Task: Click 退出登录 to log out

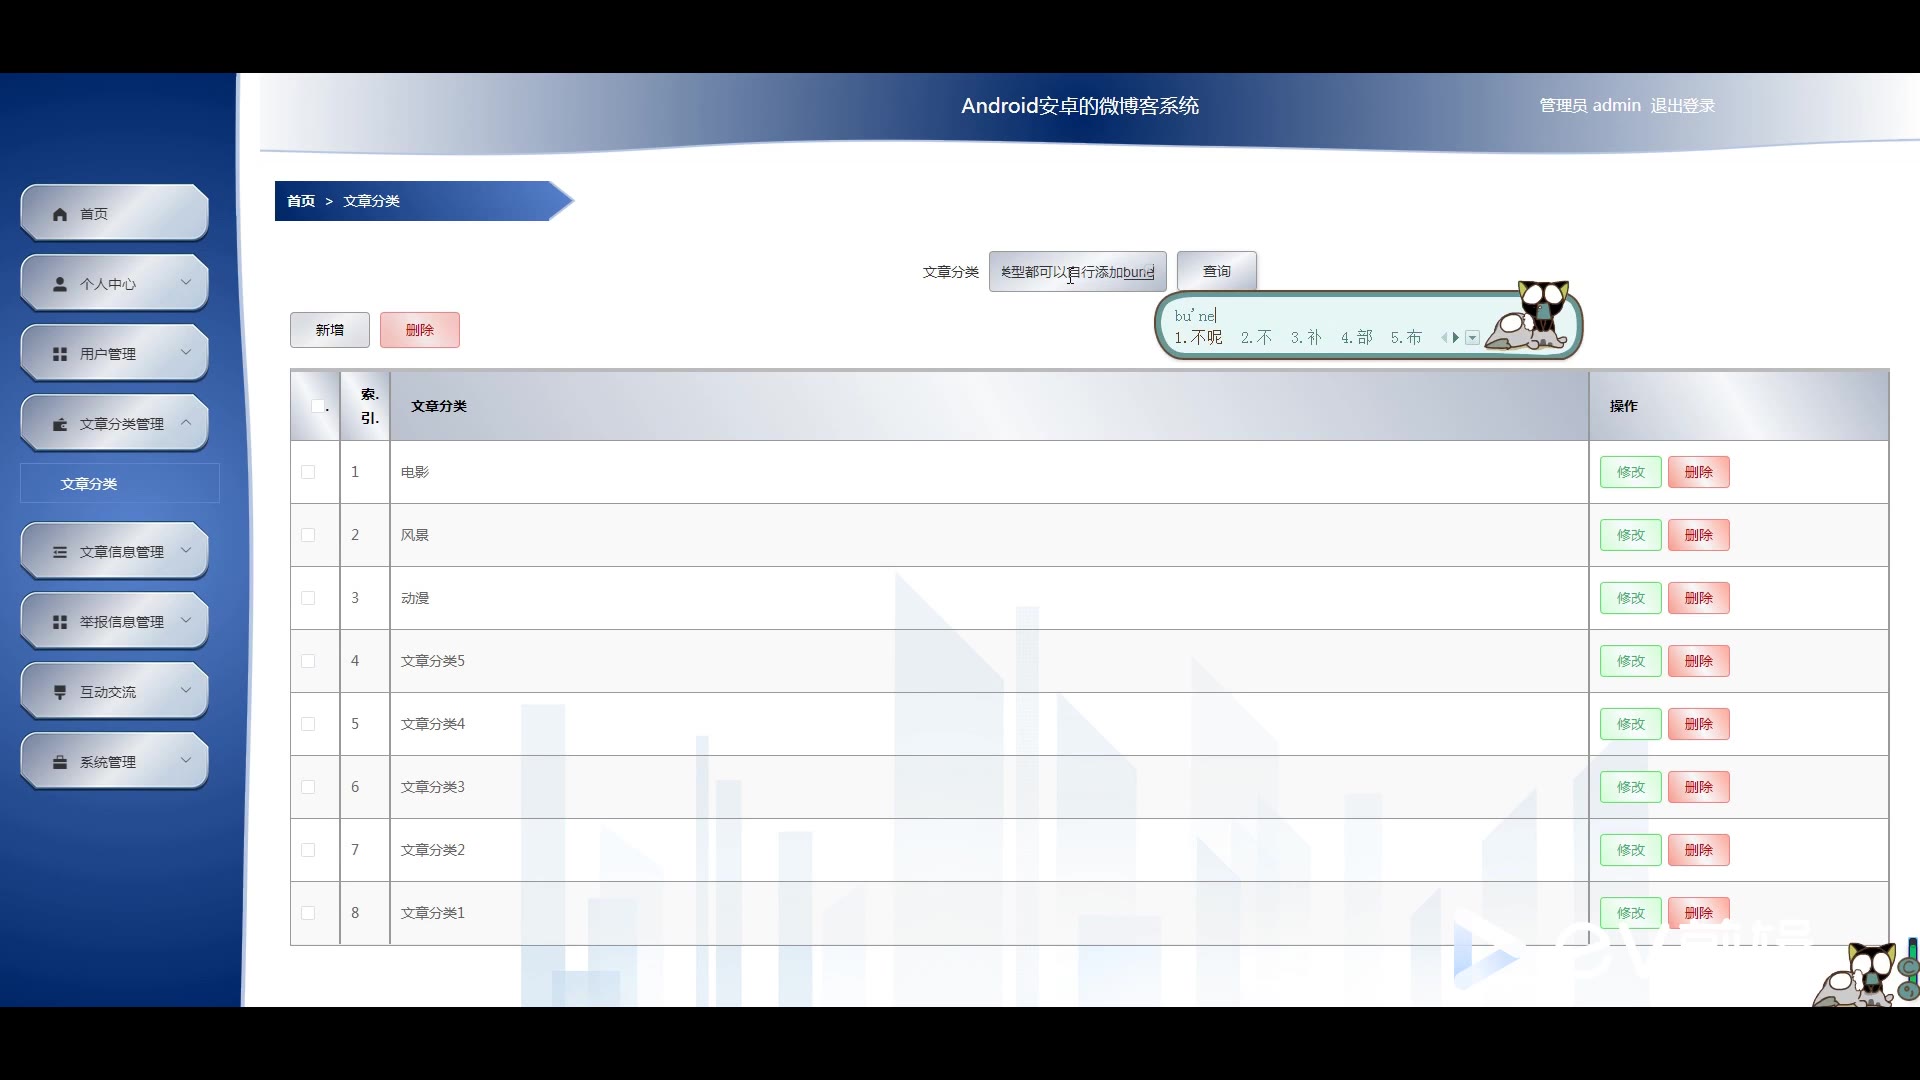Action: 1682,106
